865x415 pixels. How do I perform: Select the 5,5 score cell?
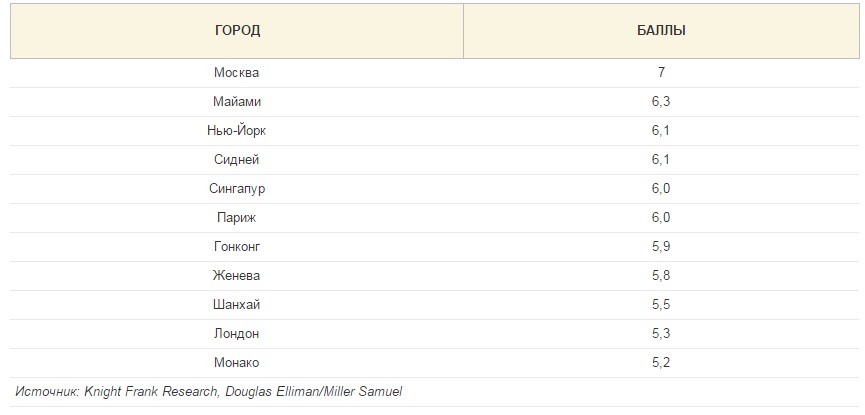pos(661,305)
